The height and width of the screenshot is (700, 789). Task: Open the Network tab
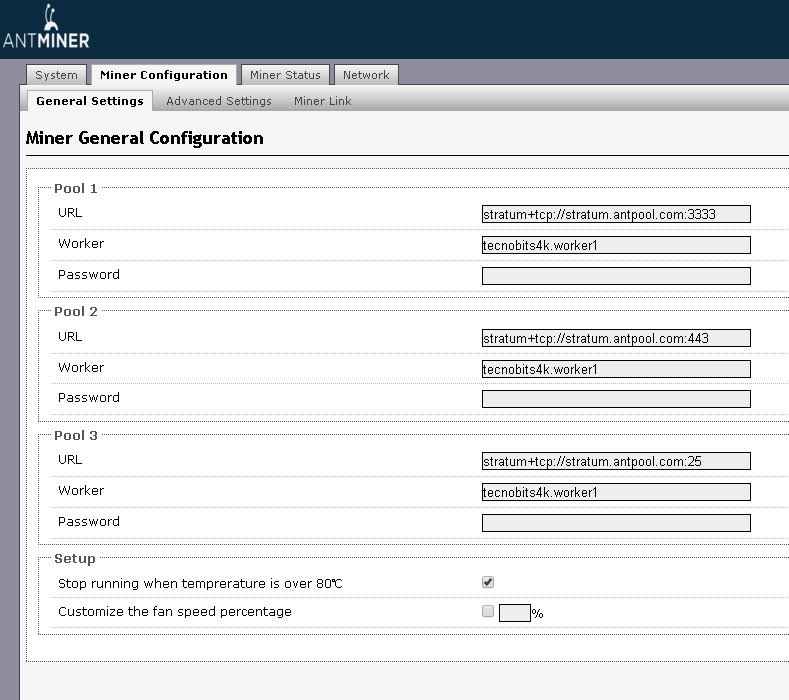[366, 74]
